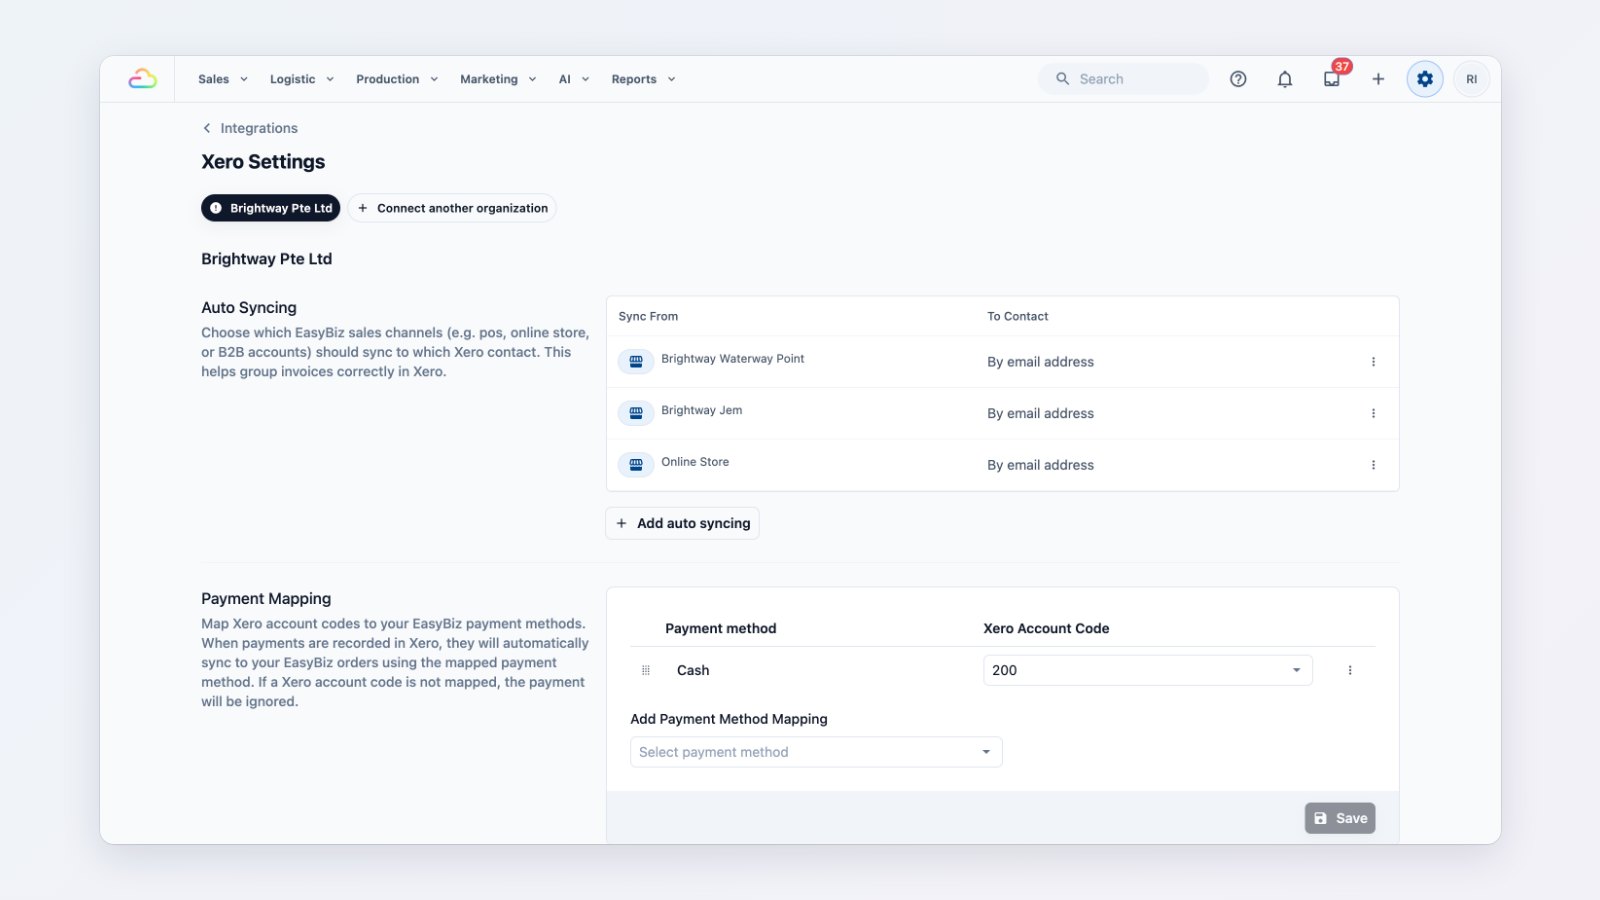Open options menu for Brightway Jem row
Image resolution: width=1600 pixels, height=900 pixels.
pos(1373,413)
